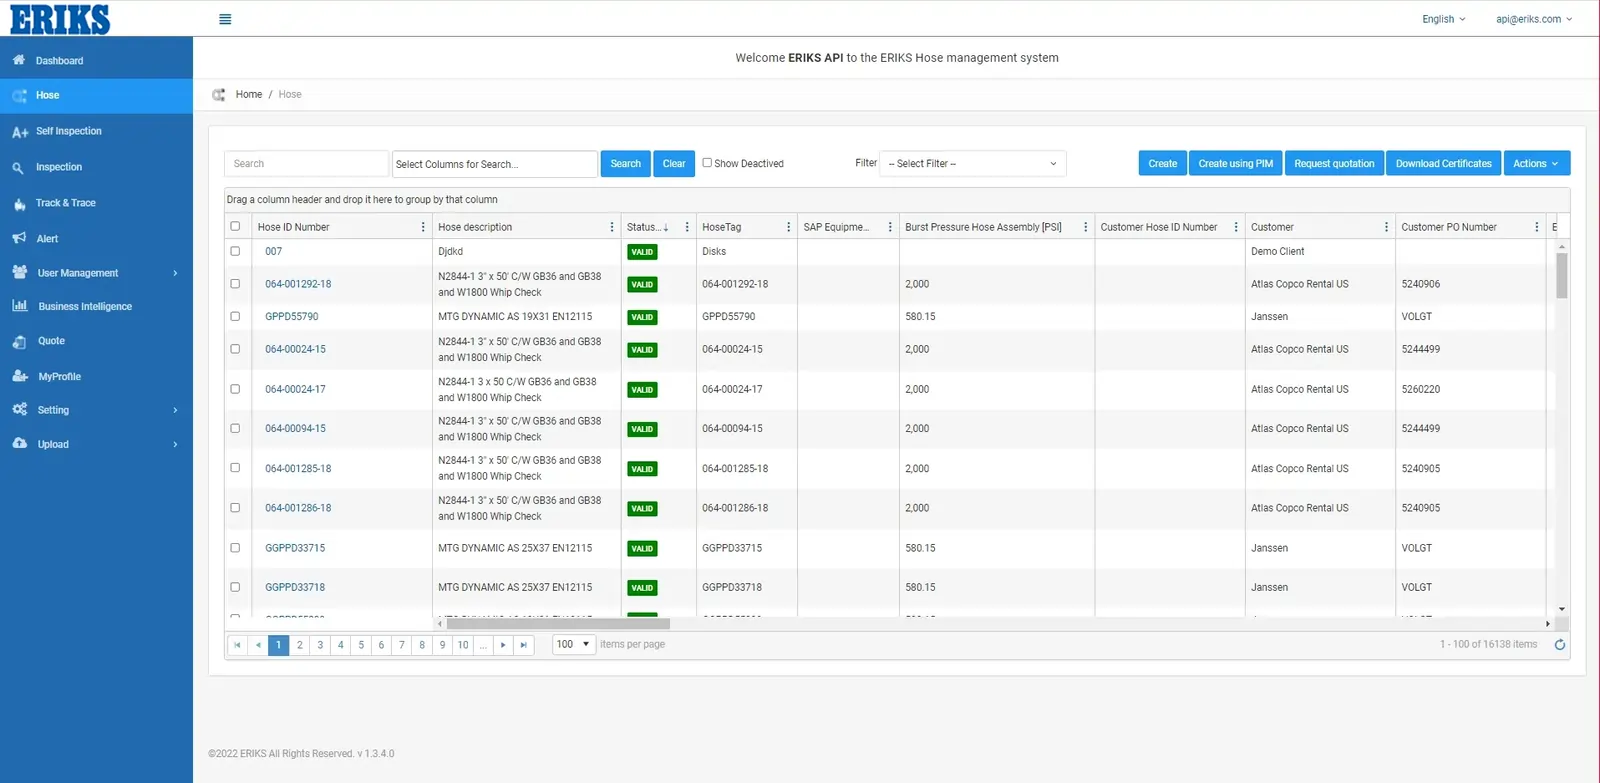The width and height of the screenshot is (1600, 783).
Task: Check the row checkbox for hose 007
Action: (x=235, y=251)
